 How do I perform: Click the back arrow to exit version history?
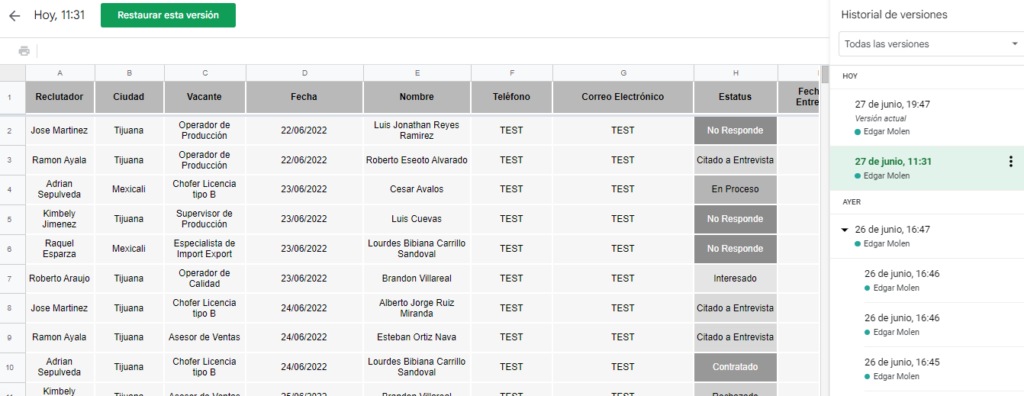point(14,16)
